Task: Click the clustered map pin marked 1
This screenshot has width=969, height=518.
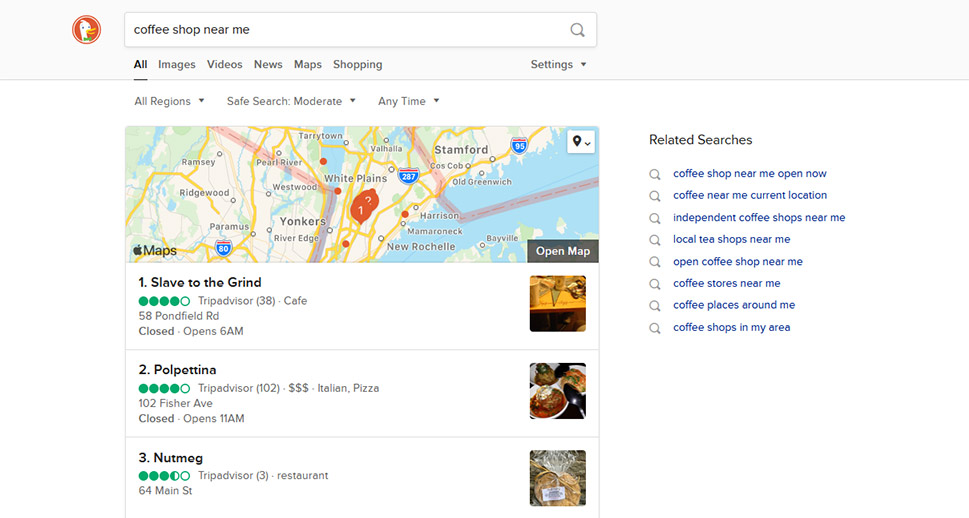Action: (x=360, y=211)
